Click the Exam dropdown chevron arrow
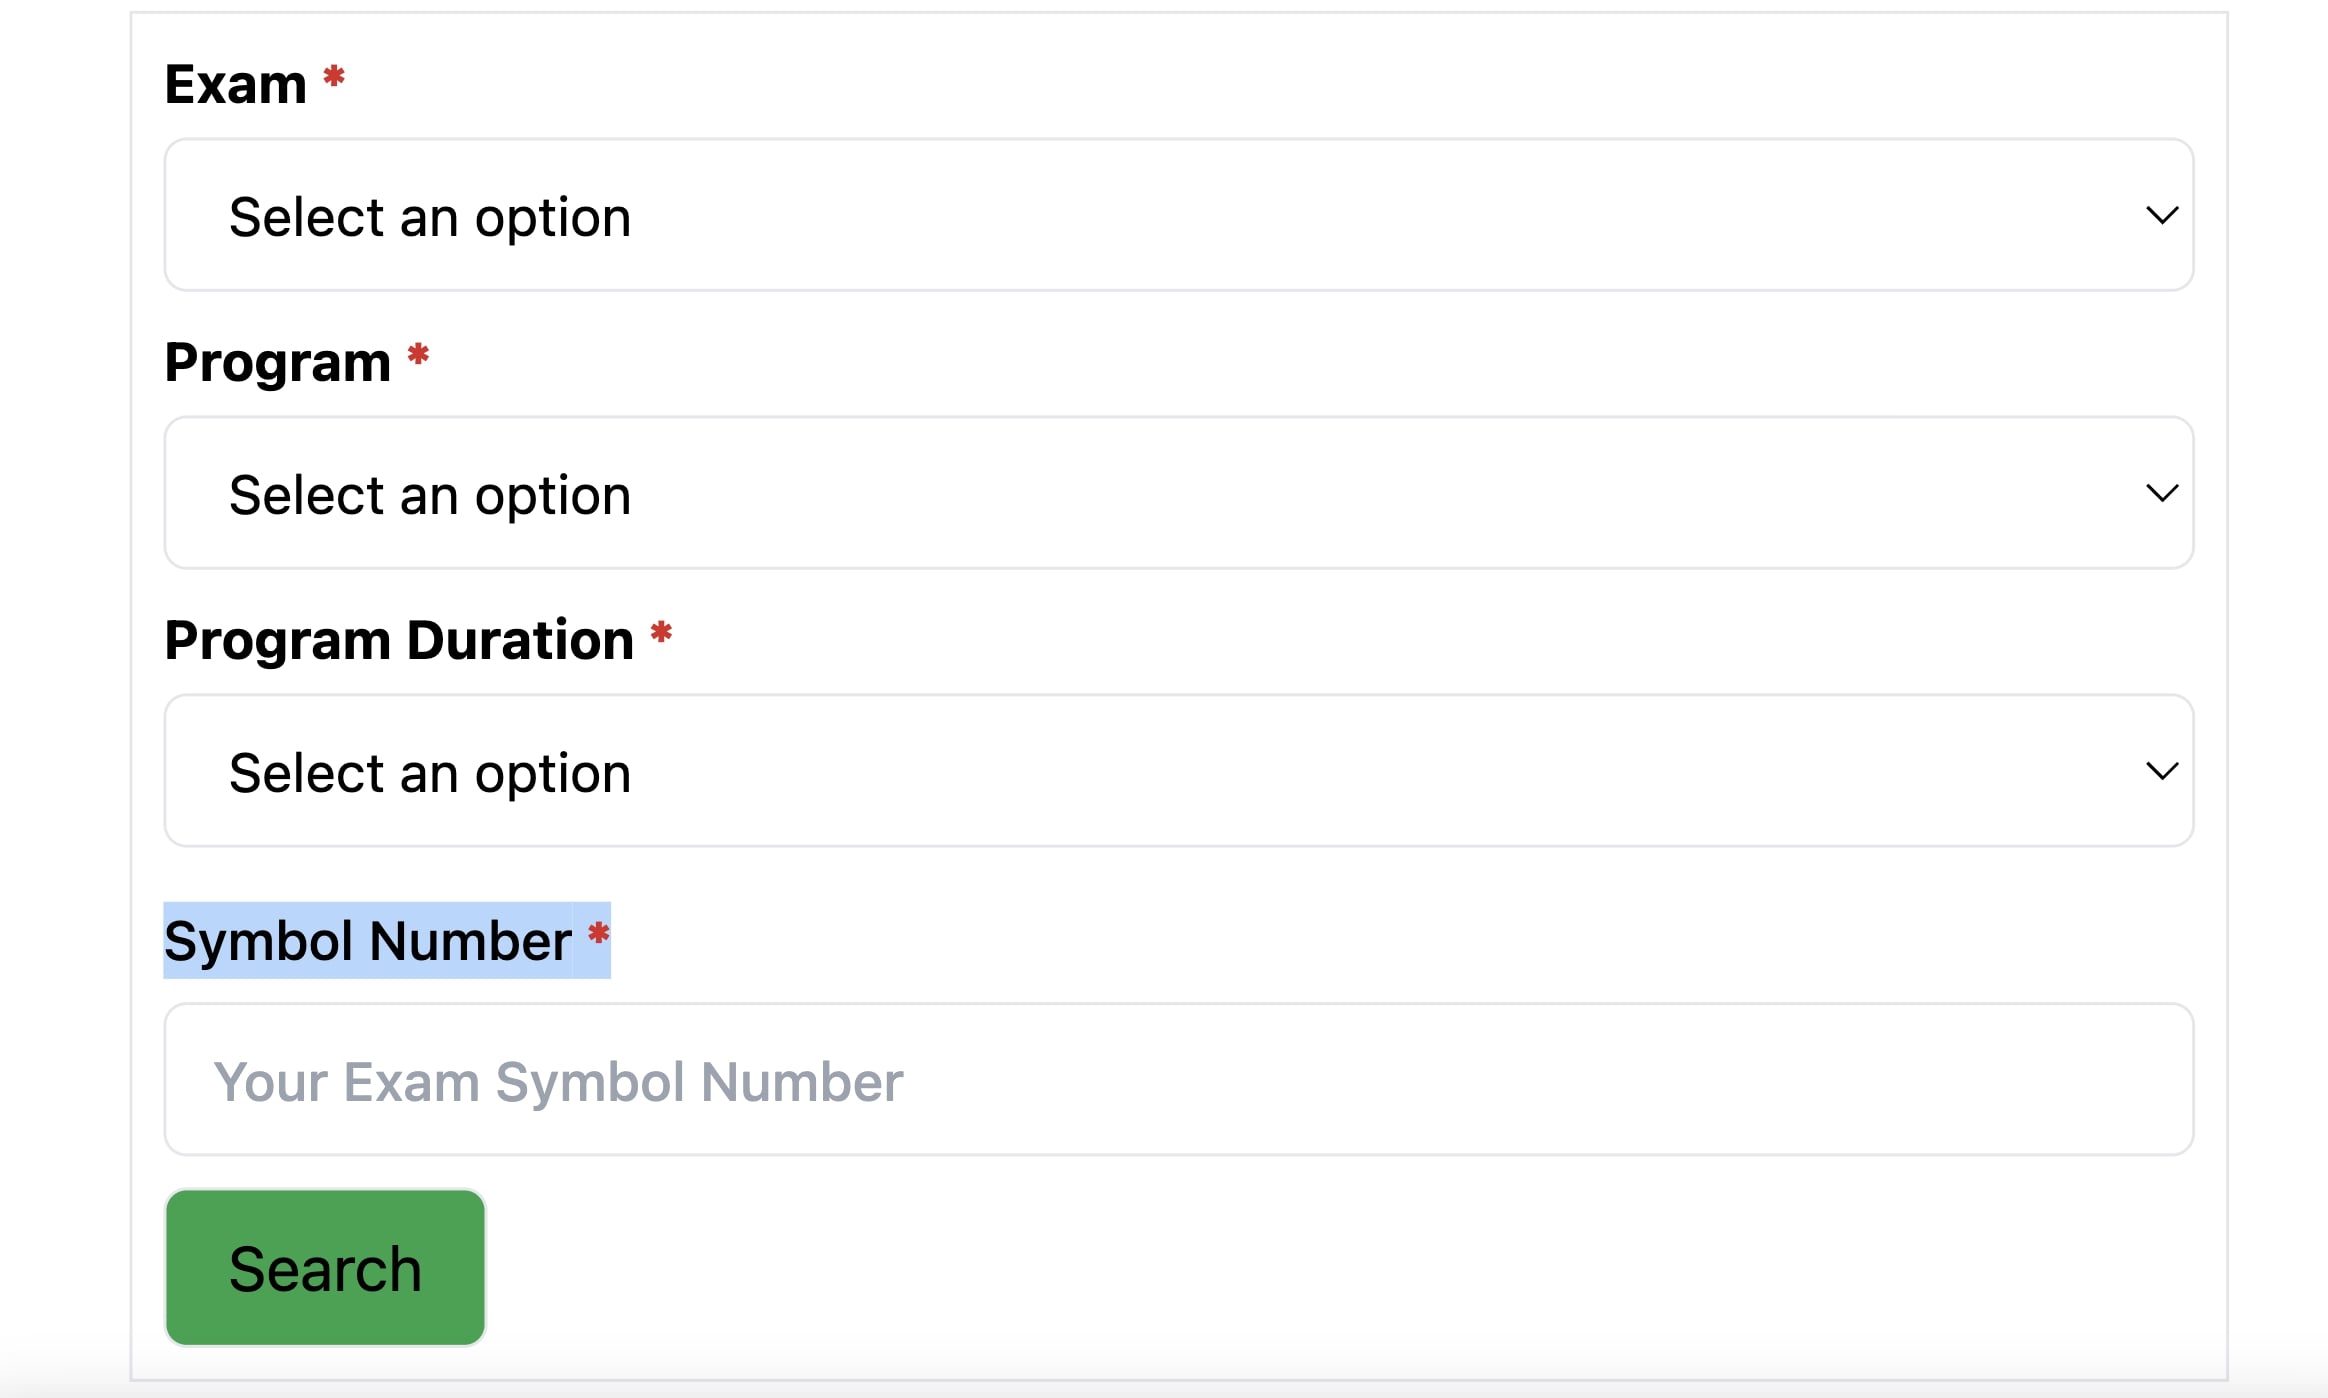Viewport: 2328px width, 1398px height. pyautogui.click(x=2162, y=216)
